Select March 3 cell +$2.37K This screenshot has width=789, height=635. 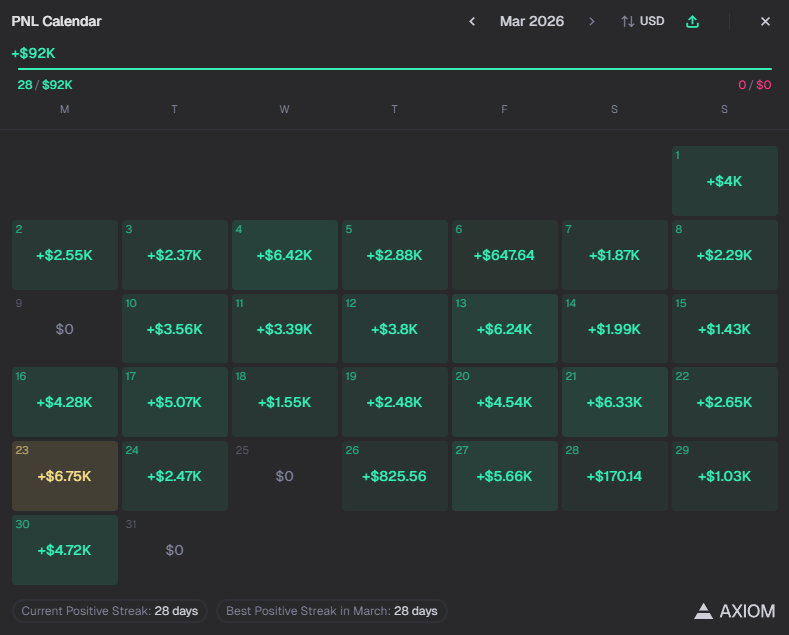coord(175,255)
